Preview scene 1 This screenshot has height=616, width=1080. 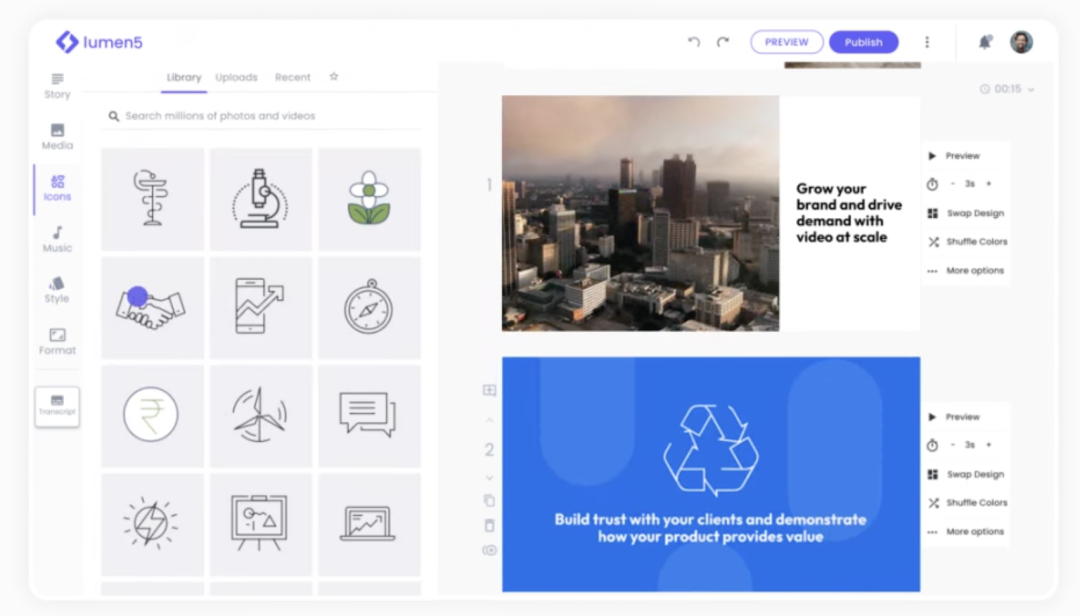tap(954, 156)
